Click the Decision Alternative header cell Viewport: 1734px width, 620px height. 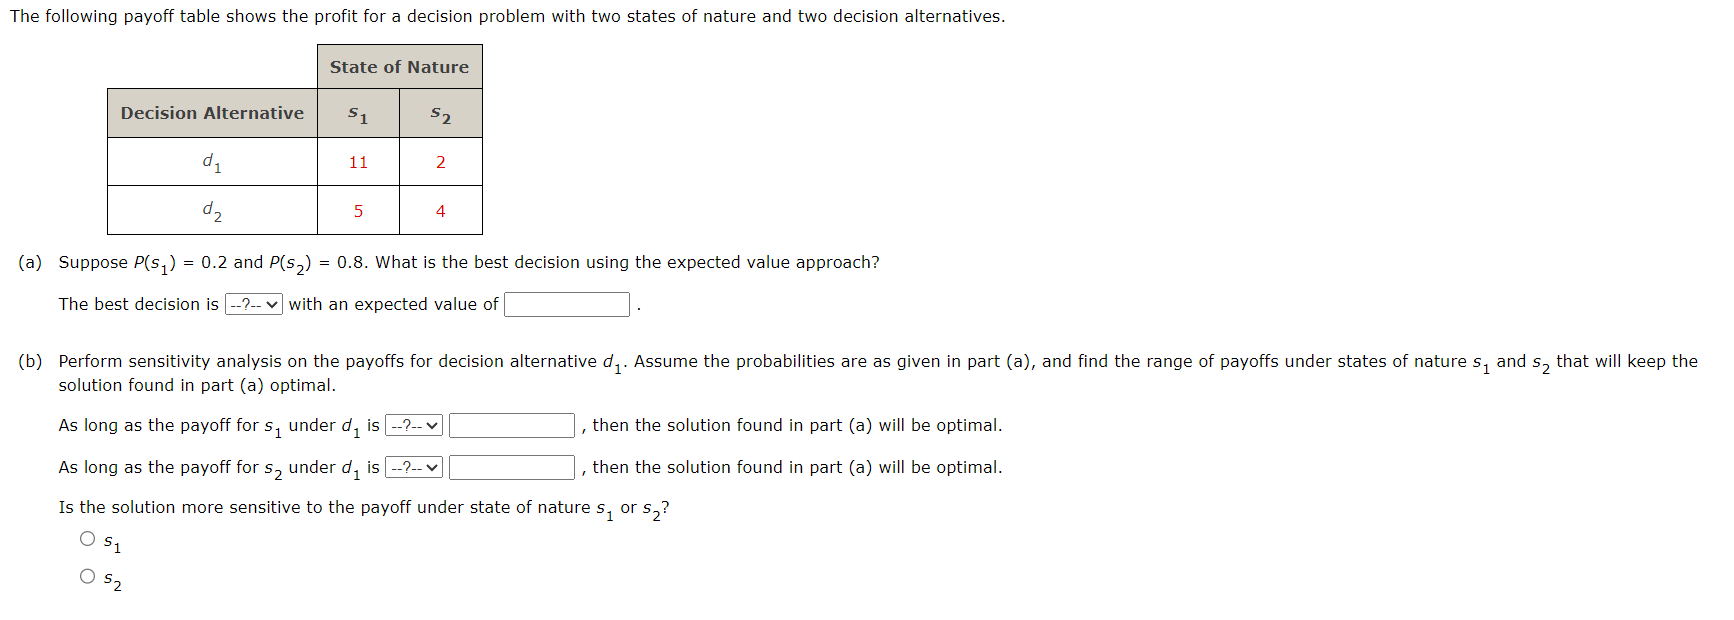click(212, 113)
